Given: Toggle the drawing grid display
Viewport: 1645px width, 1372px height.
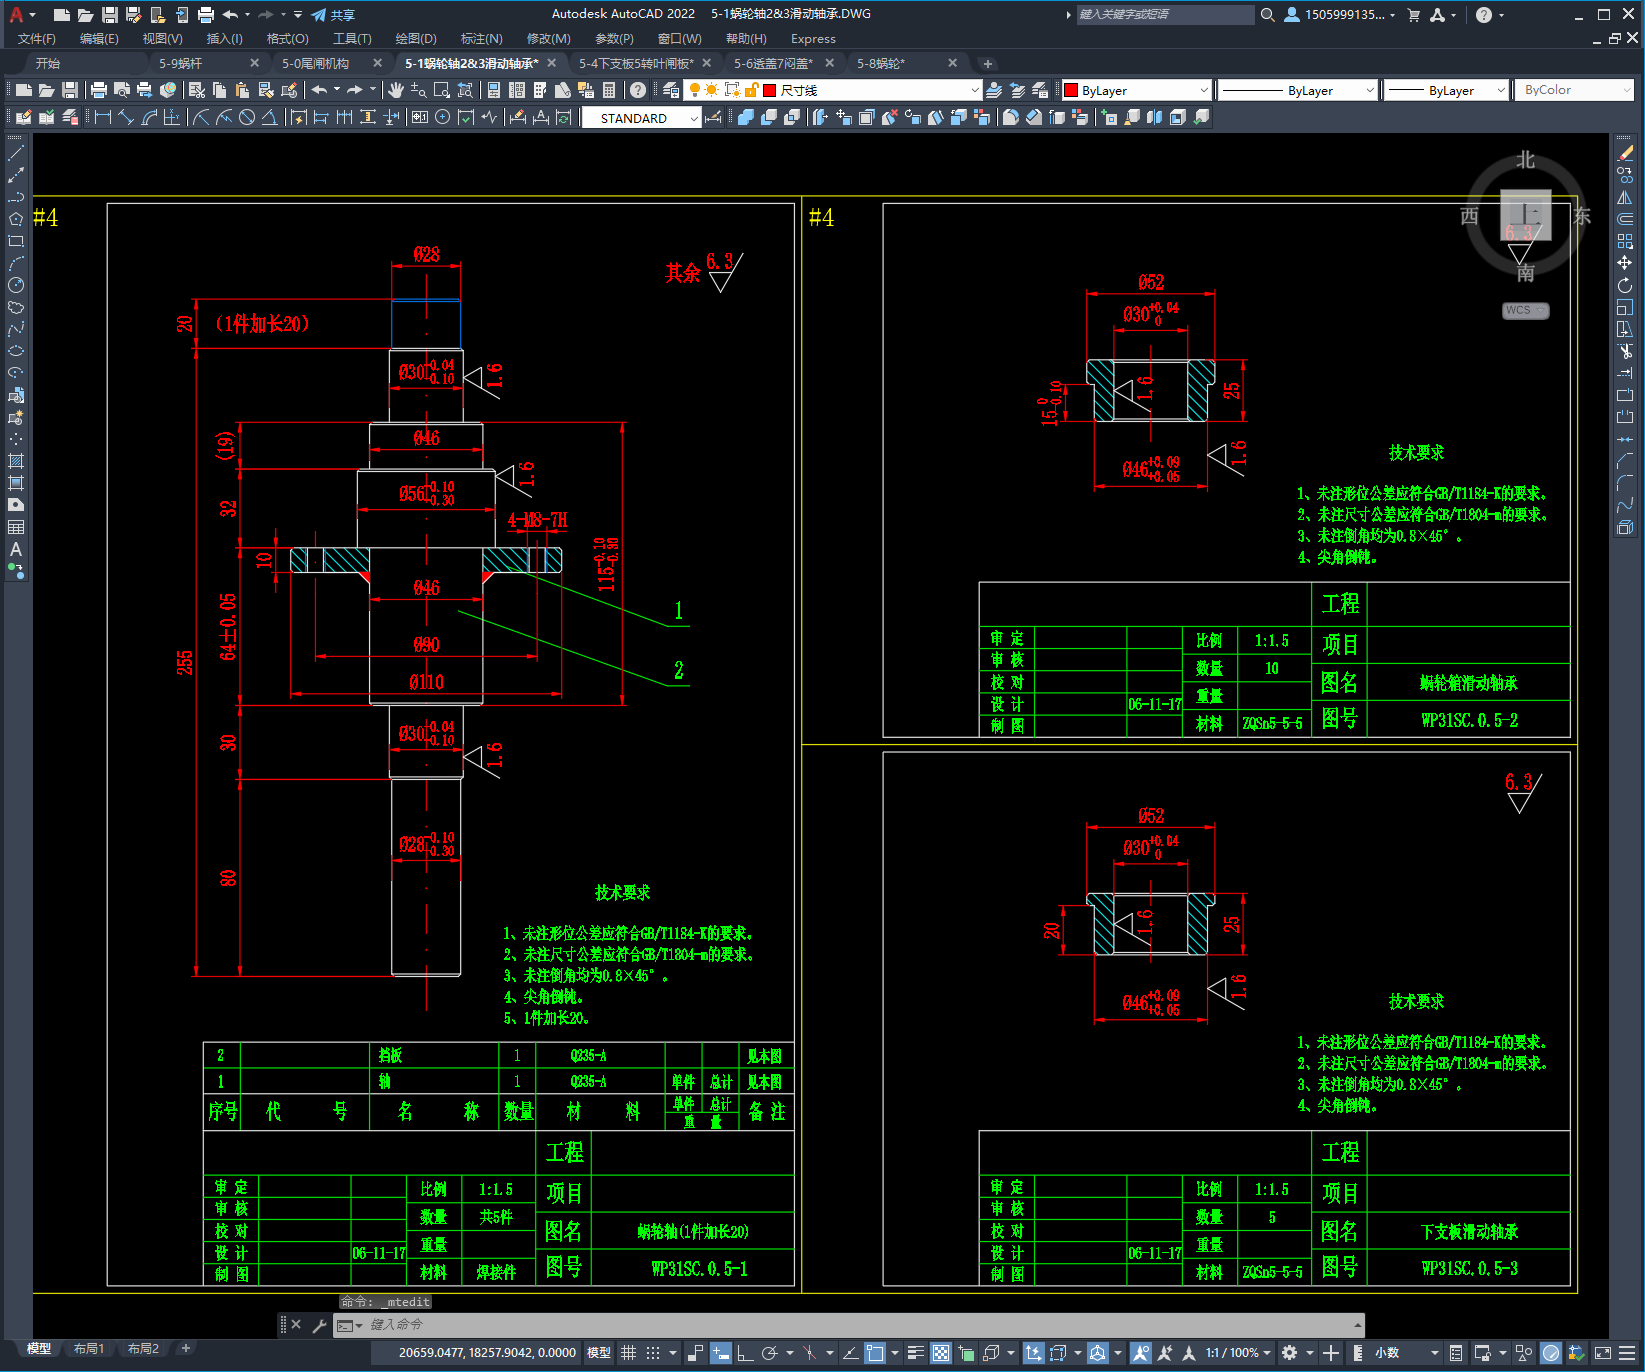Looking at the screenshot, I should point(629,1353).
